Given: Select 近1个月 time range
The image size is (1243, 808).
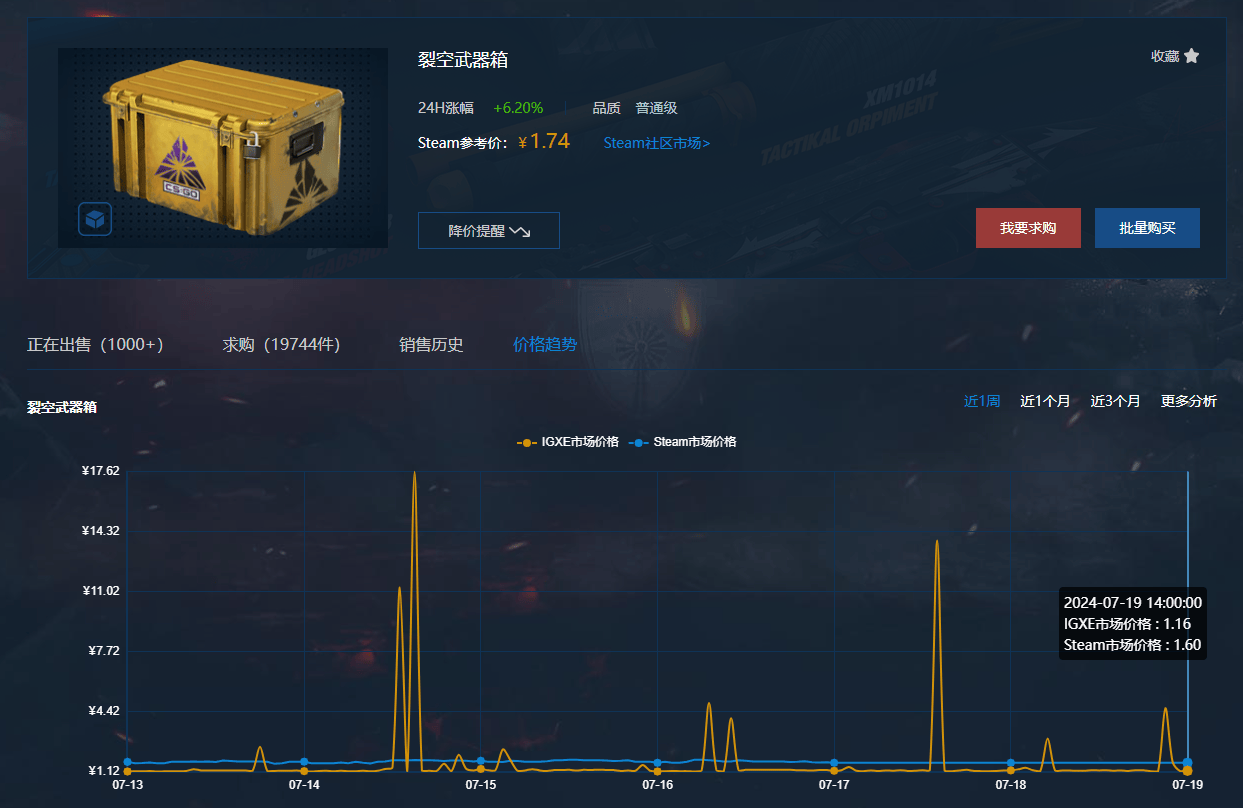Looking at the screenshot, I should [x=1045, y=401].
